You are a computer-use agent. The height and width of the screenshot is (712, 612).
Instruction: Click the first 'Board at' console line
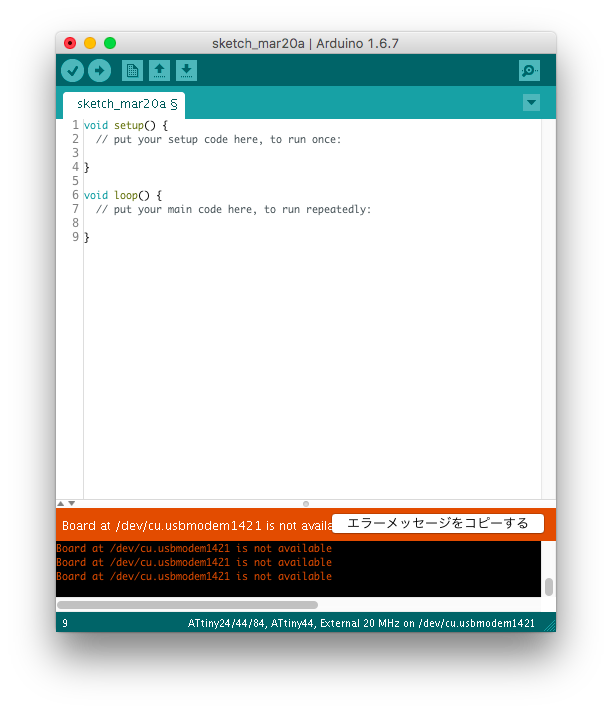194,548
